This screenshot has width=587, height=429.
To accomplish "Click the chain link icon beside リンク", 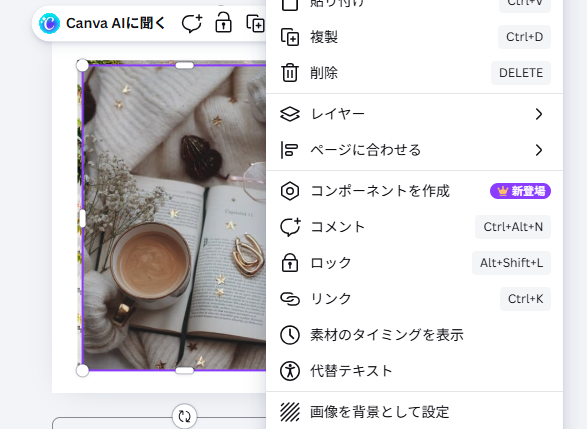I will point(290,299).
